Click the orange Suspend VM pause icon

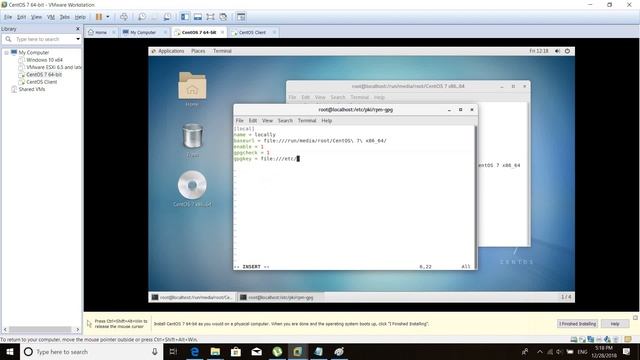click(x=99, y=17)
